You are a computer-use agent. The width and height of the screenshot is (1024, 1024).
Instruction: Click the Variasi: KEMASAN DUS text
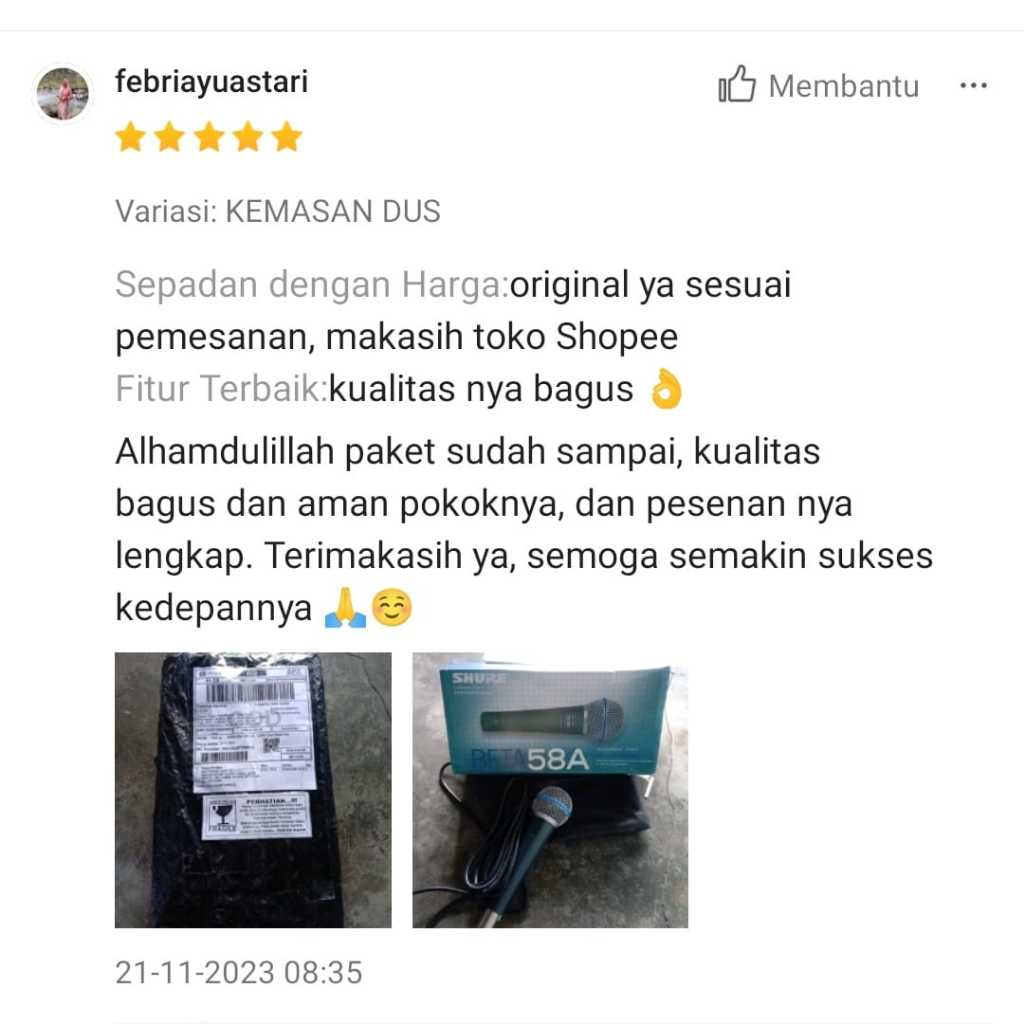point(278,212)
